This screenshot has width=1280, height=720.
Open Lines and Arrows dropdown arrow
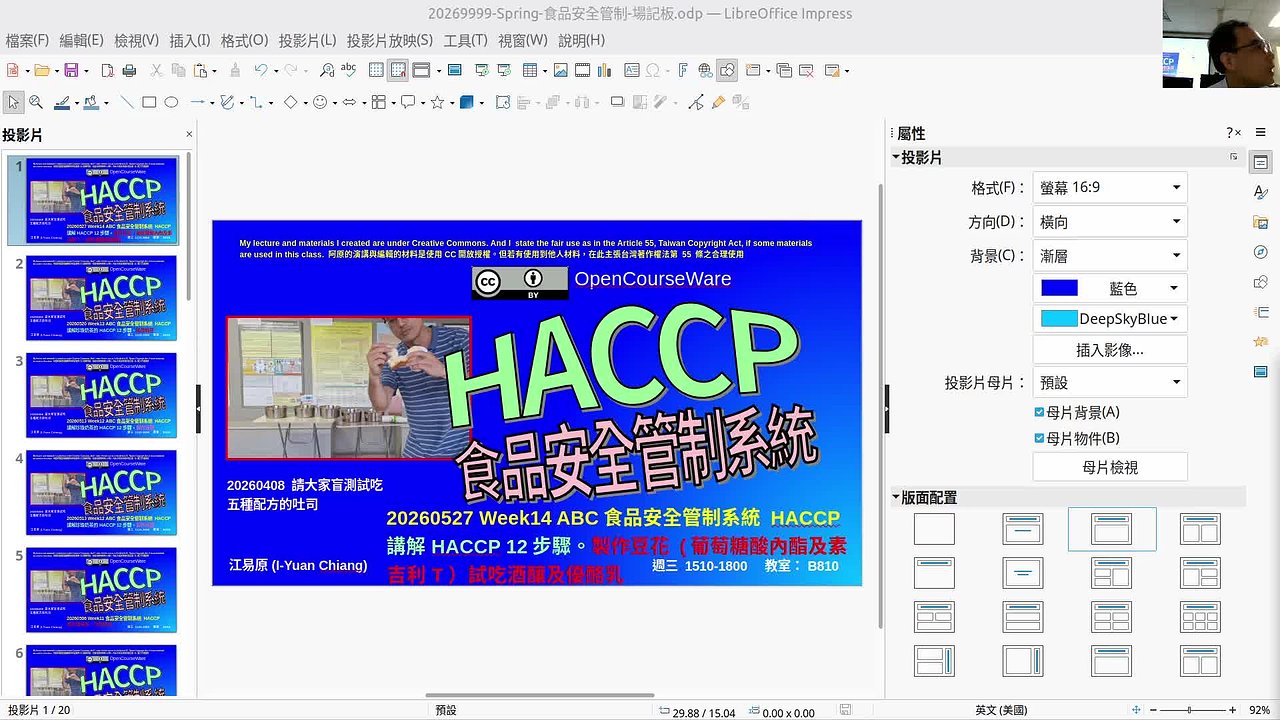coord(212,102)
